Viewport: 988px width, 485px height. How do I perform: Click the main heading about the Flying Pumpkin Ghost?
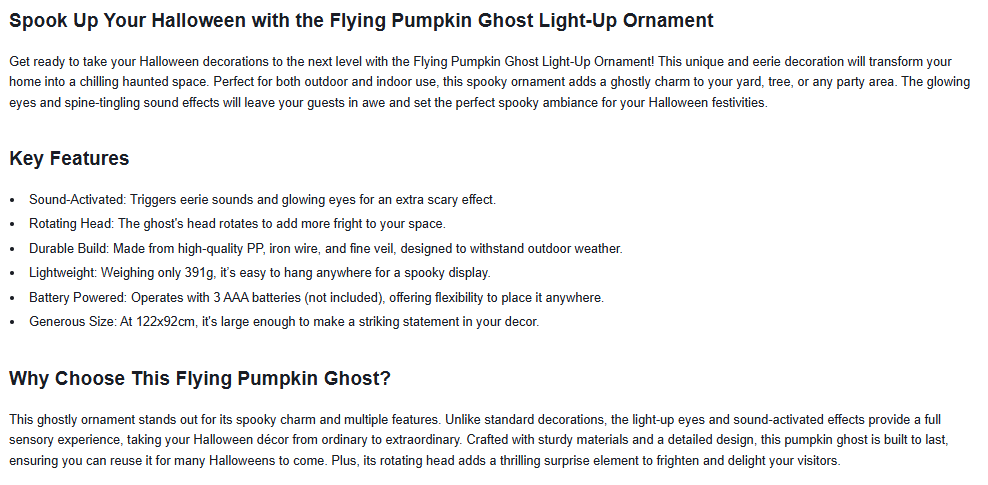361,20
